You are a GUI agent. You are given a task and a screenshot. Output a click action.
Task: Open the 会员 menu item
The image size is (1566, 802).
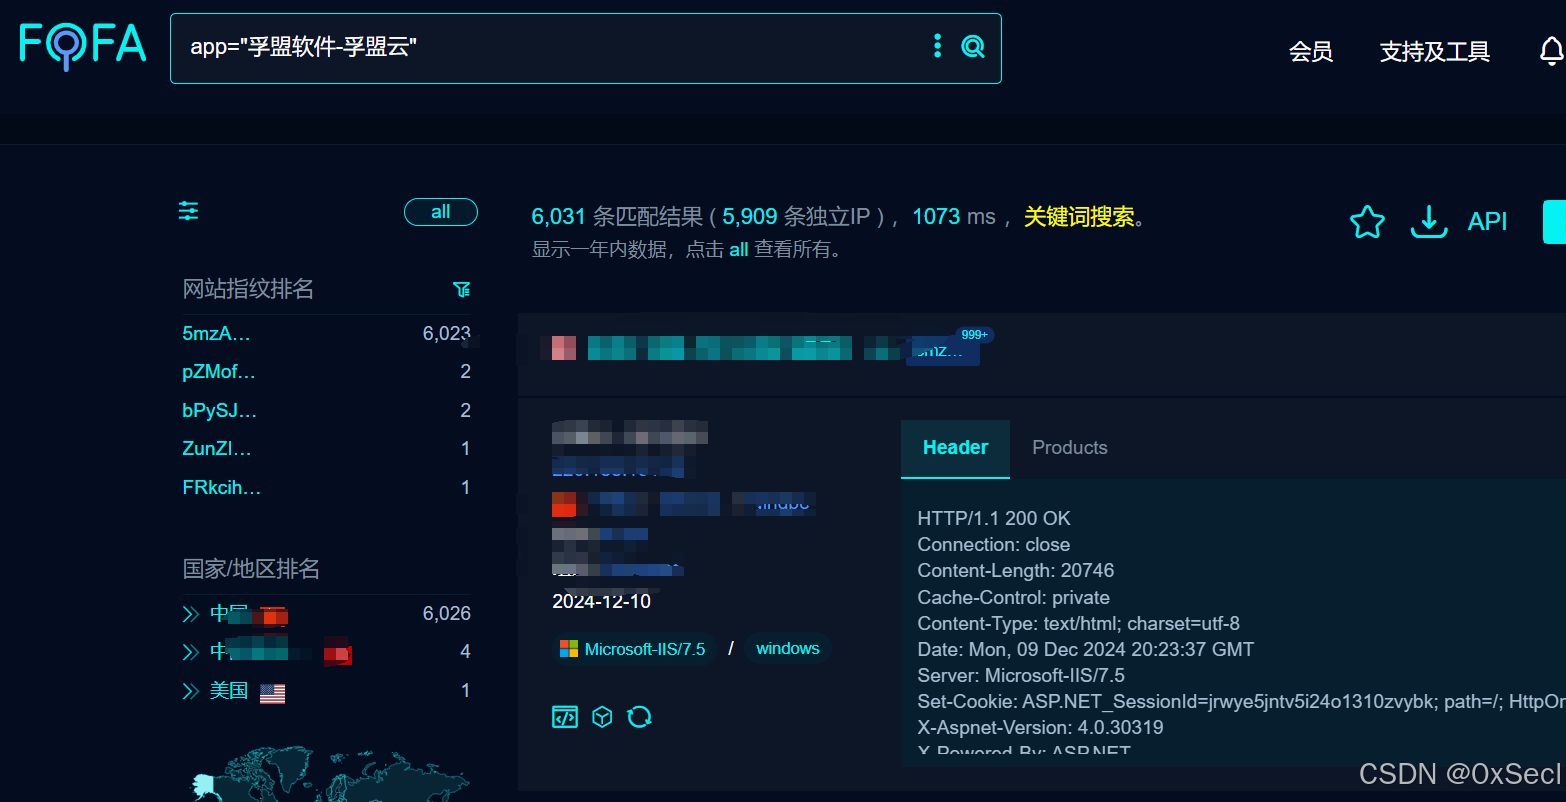click(1311, 52)
